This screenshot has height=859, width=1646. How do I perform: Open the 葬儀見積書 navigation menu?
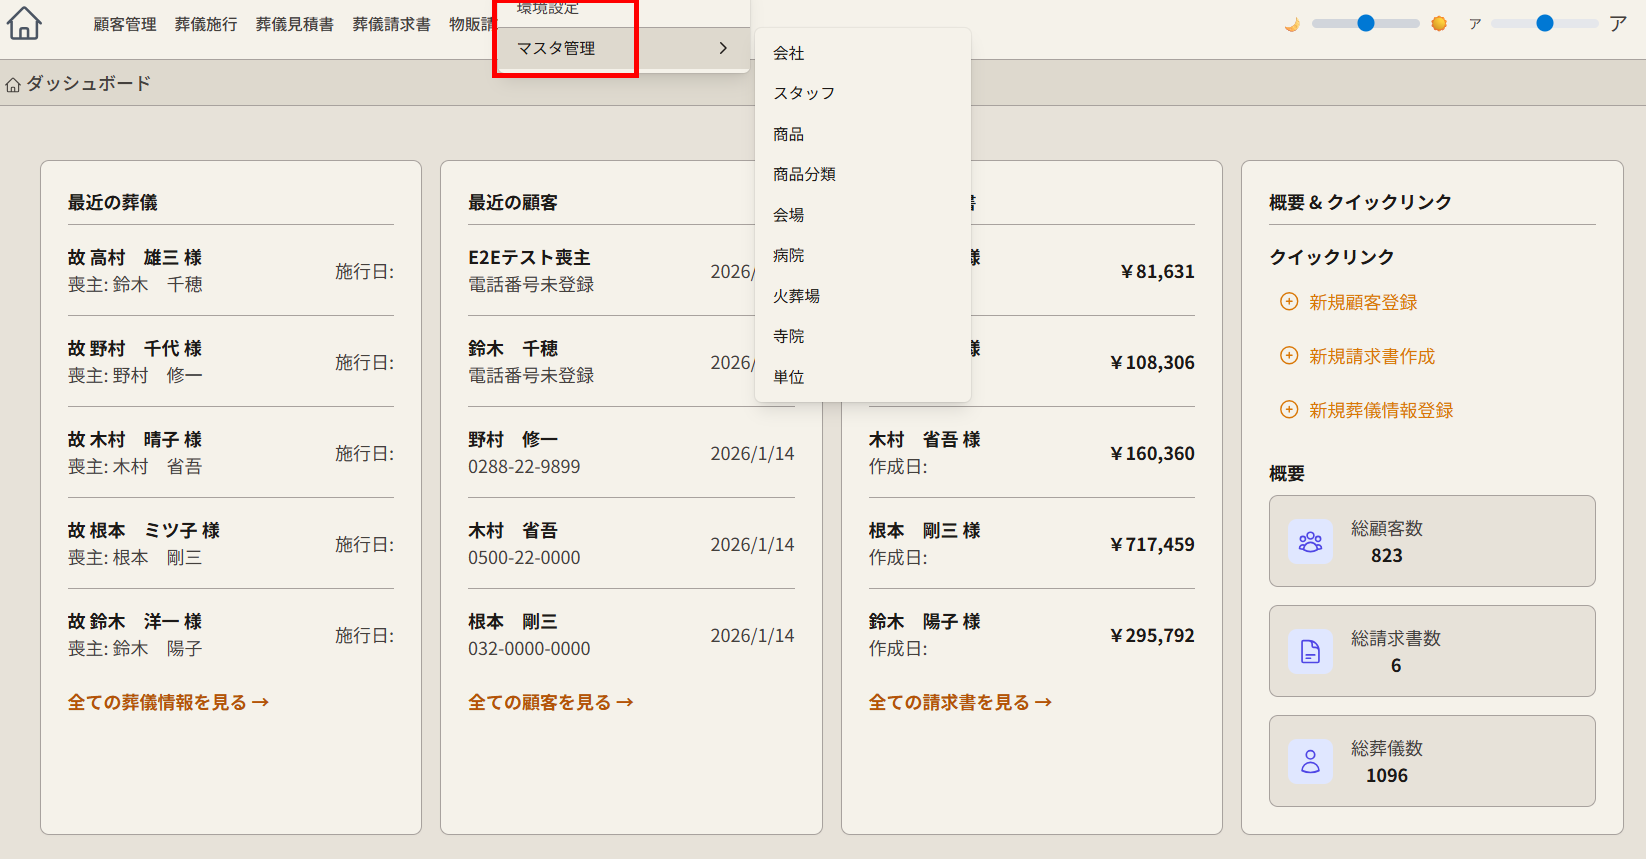click(x=295, y=24)
